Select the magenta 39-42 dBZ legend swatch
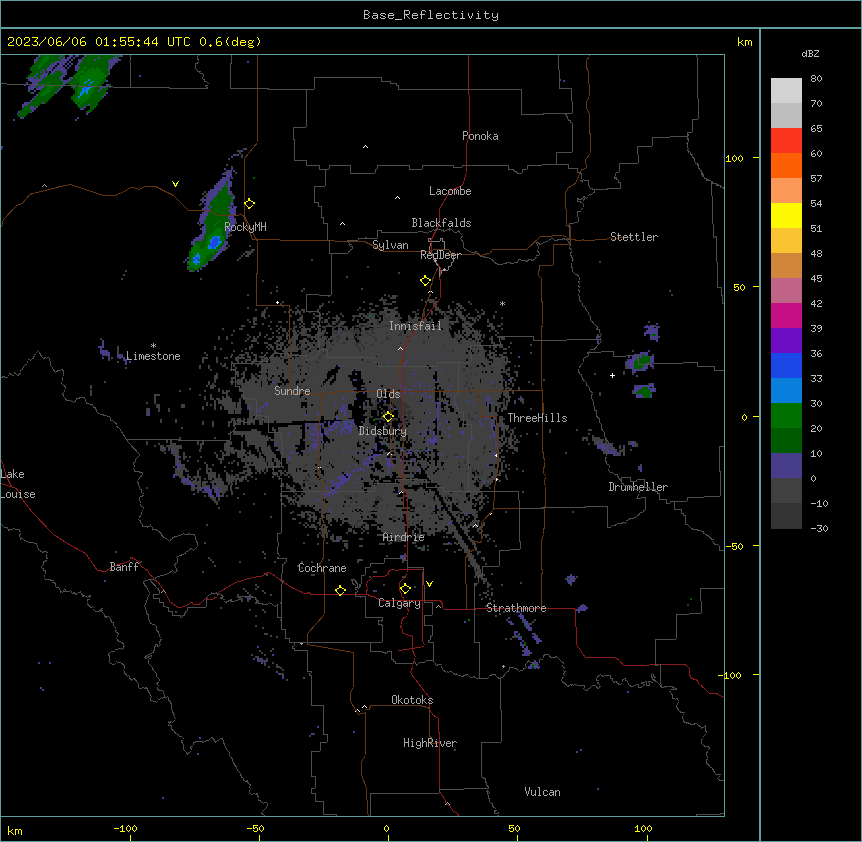This screenshot has width=862, height=842. point(786,315)
